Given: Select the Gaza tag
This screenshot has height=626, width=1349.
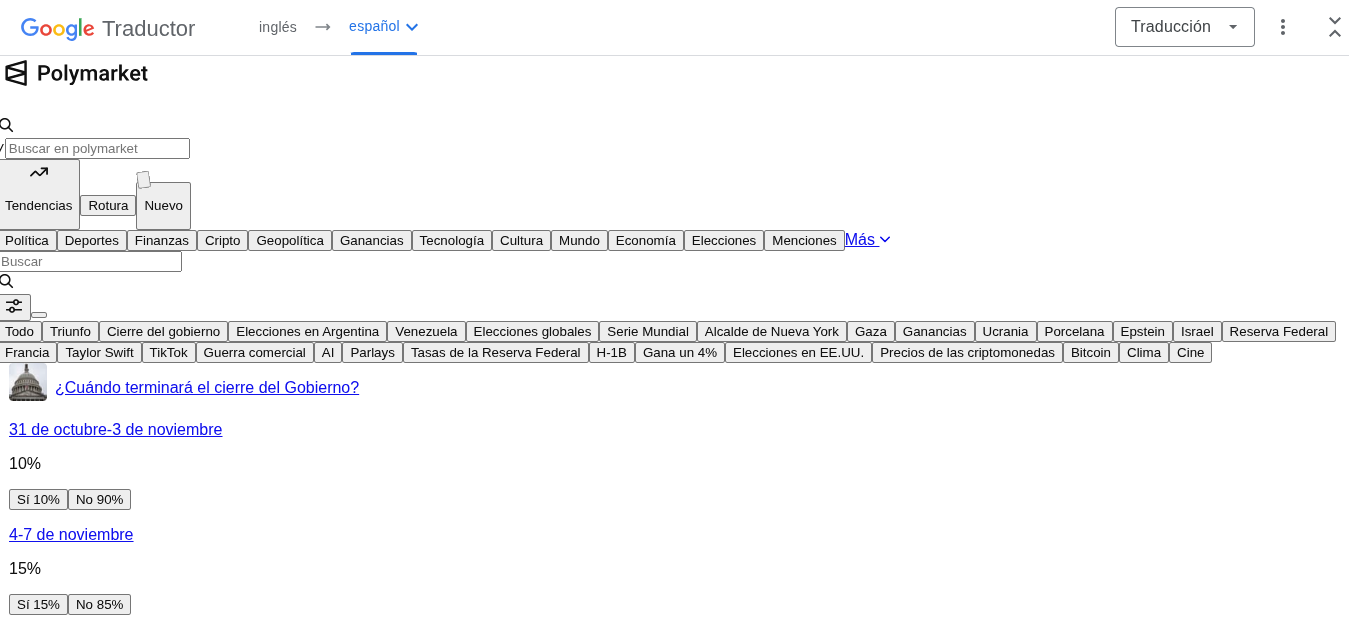Looking at the screenshot, I should pyautogui.click(x=871, y=331).
